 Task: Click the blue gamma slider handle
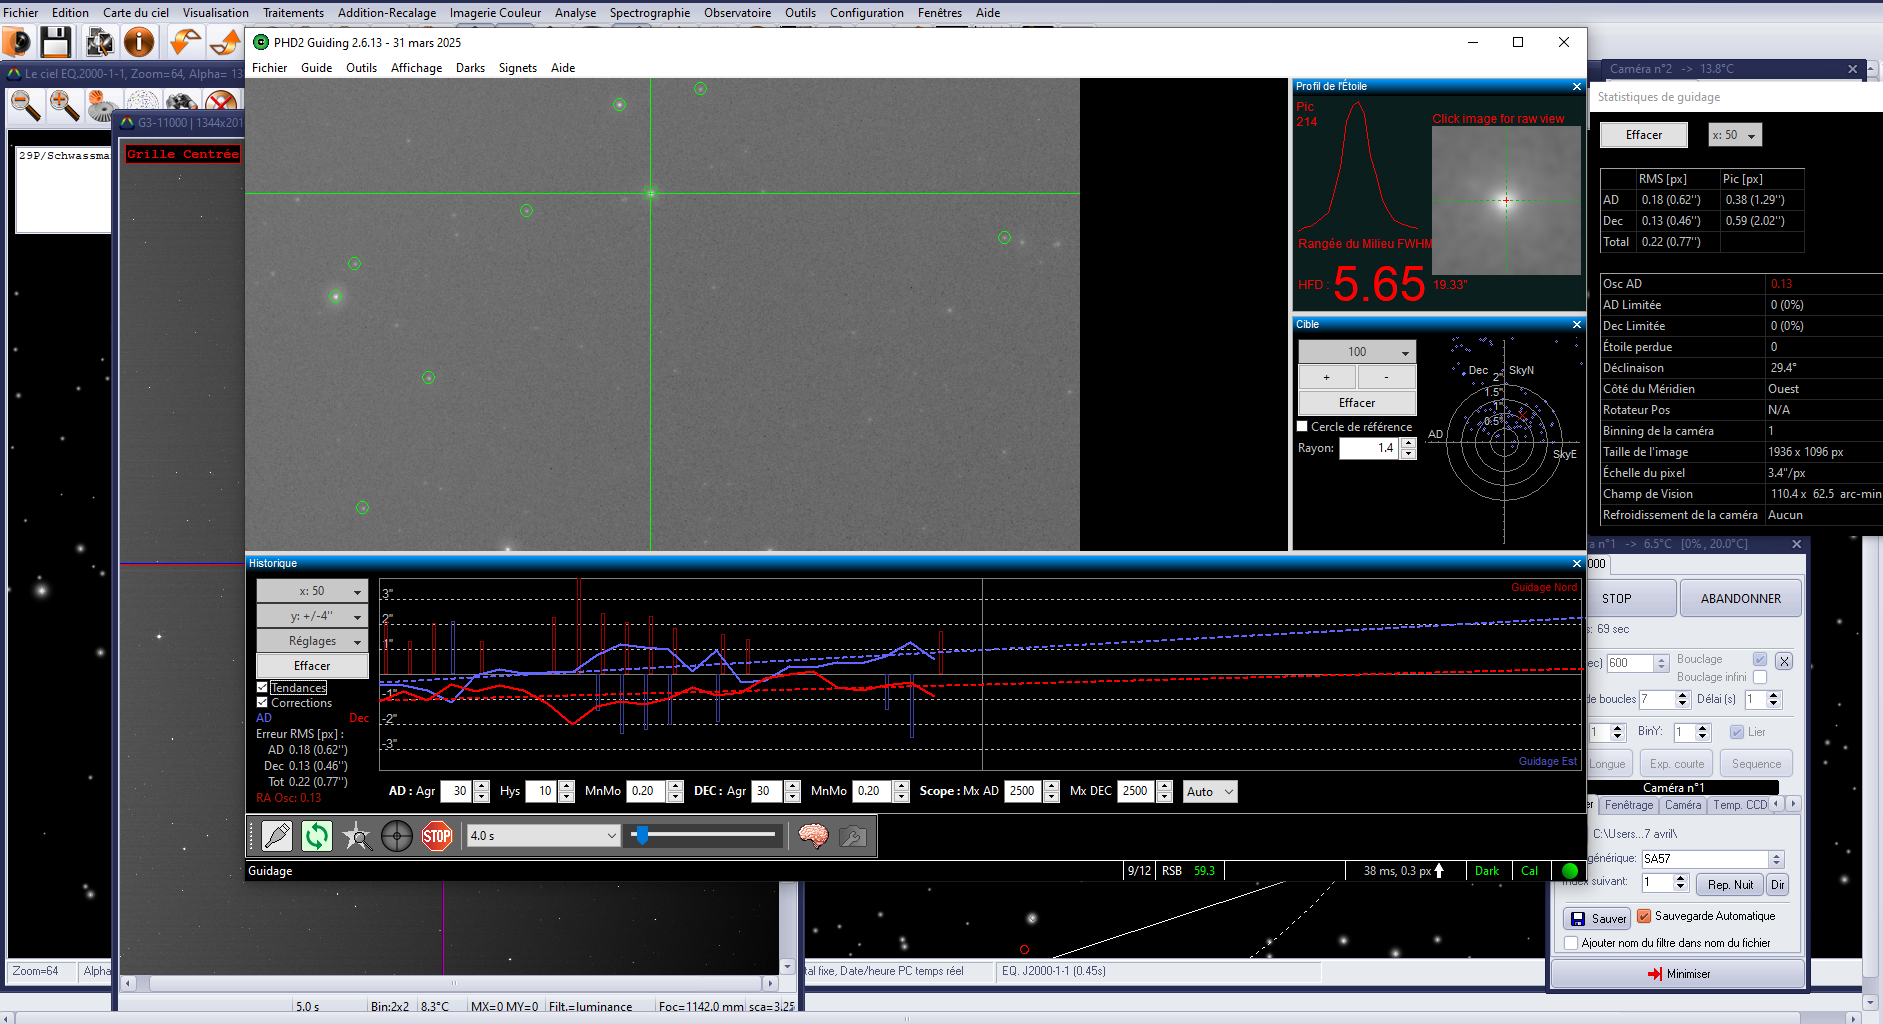coord(642,835)
